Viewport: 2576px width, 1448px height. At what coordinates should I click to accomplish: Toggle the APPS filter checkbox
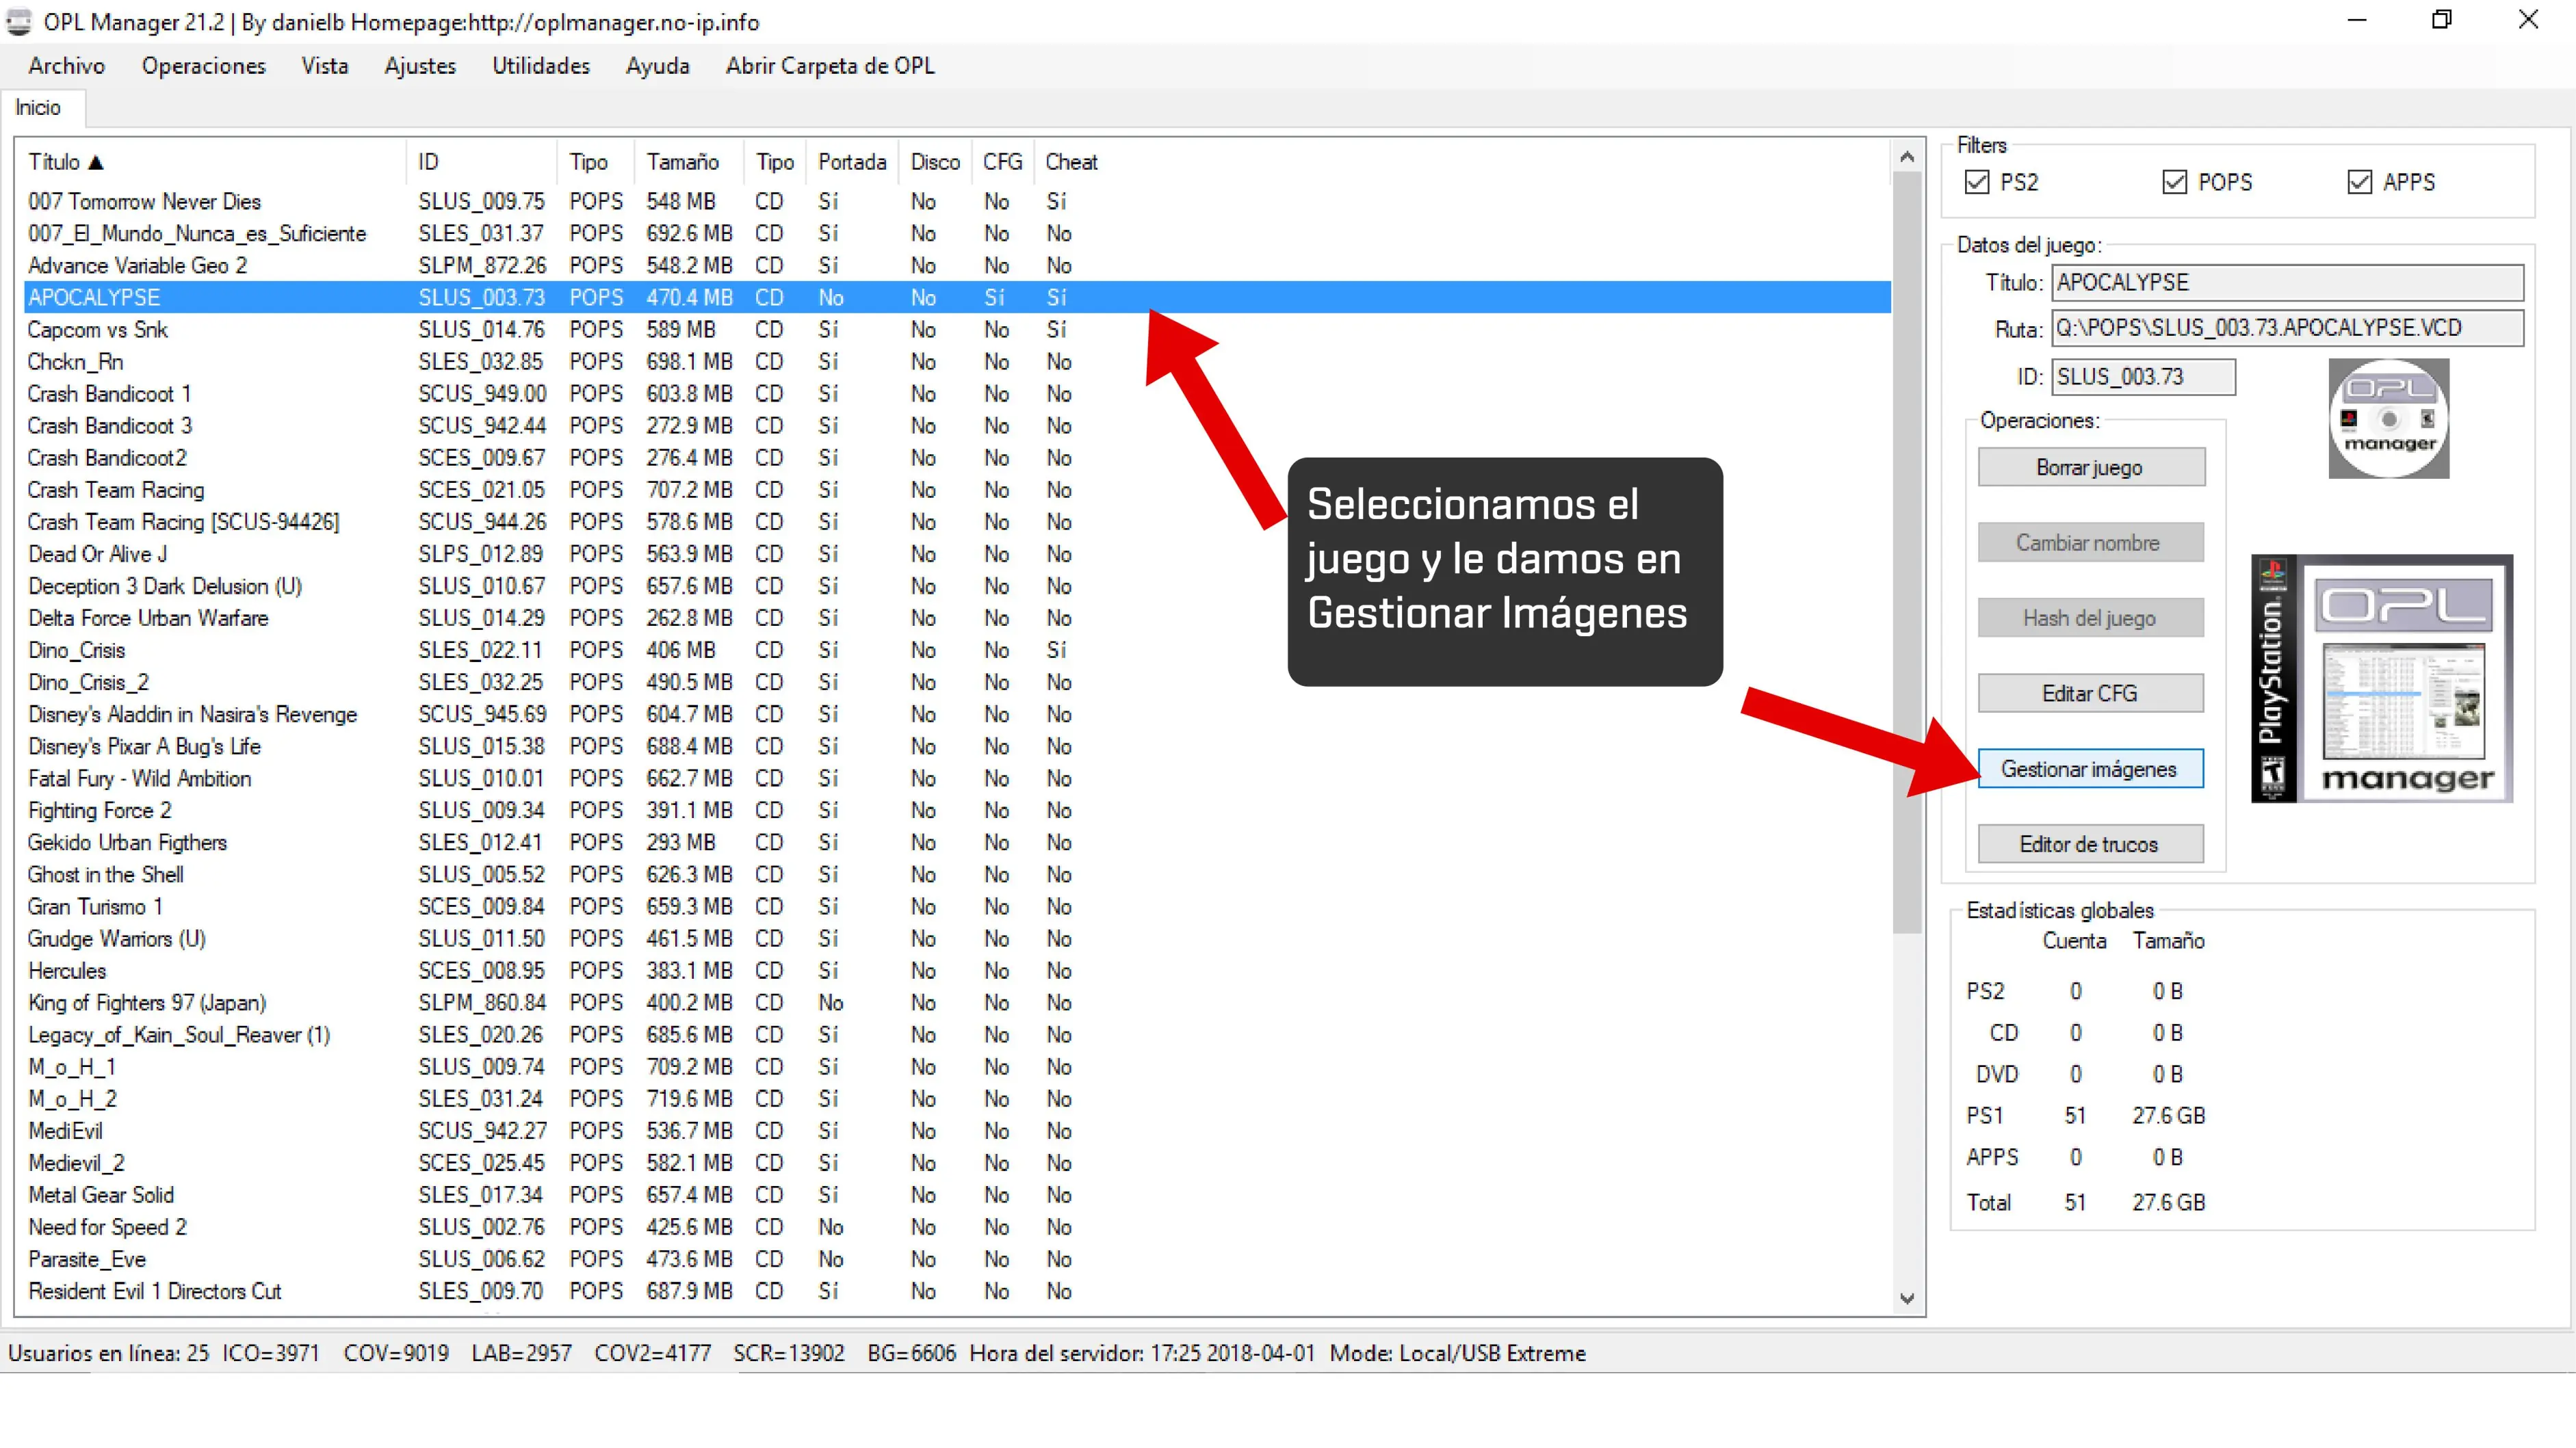(2360, 182)
